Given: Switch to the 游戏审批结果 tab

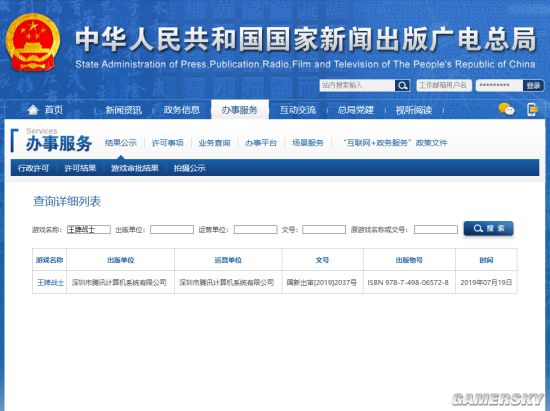Looking at the screenshot, I should coord(135,168).
